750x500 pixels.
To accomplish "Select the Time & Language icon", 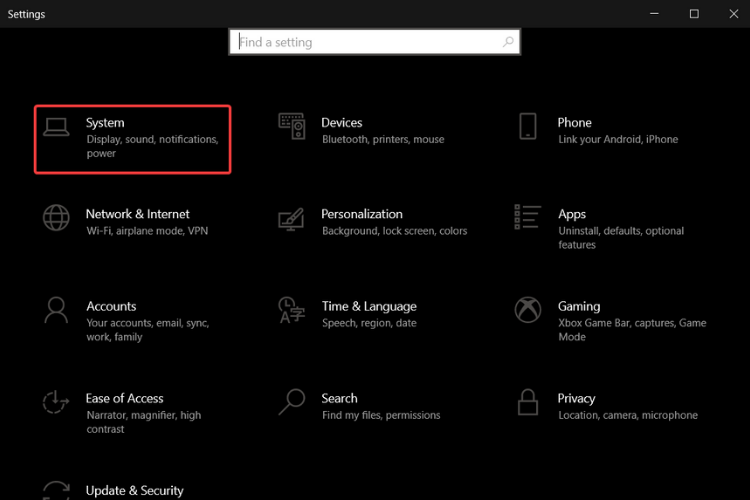I will click(292, 310).
